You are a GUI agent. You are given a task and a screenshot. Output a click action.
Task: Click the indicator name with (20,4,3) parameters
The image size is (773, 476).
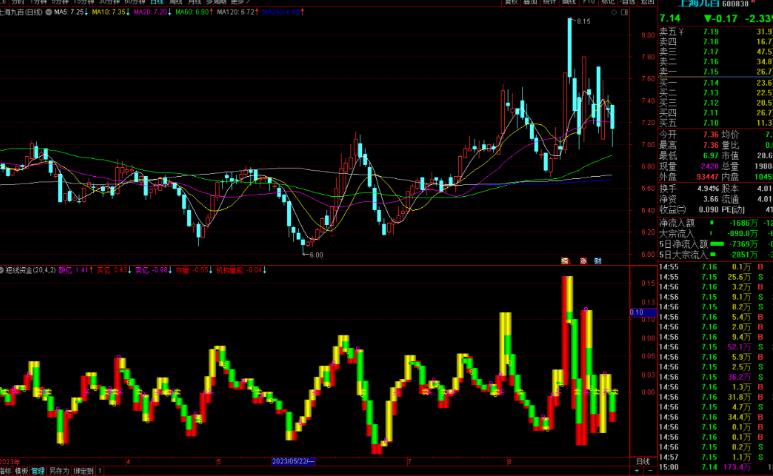point(31,270)
